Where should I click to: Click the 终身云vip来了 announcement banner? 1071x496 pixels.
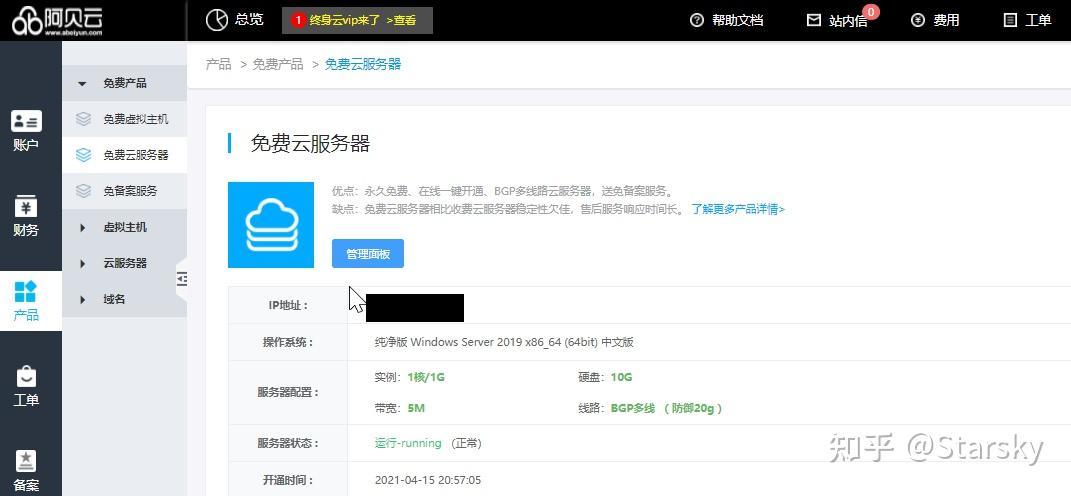357,20
